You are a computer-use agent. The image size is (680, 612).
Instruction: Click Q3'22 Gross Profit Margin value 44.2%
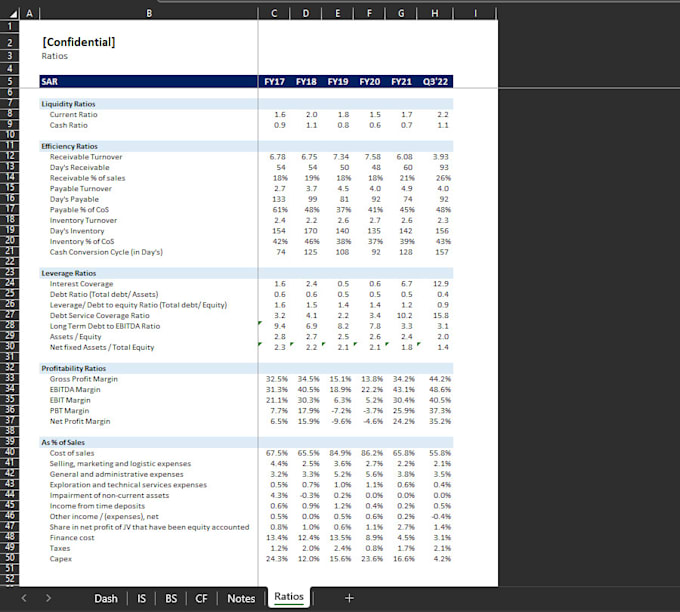(x=440, y=379)
